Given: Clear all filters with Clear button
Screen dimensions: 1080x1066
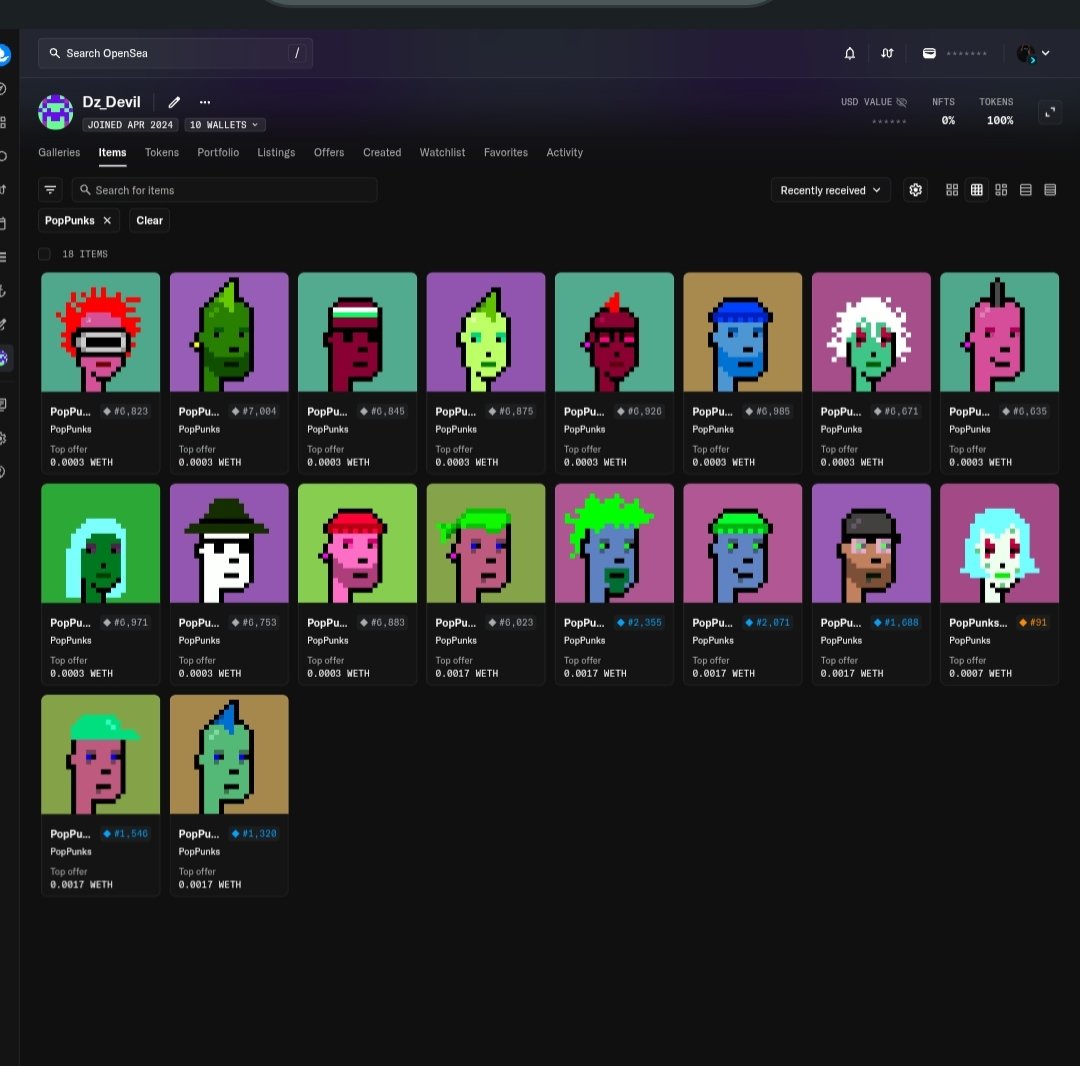Looking at the screenshot, I should (149, 220).
